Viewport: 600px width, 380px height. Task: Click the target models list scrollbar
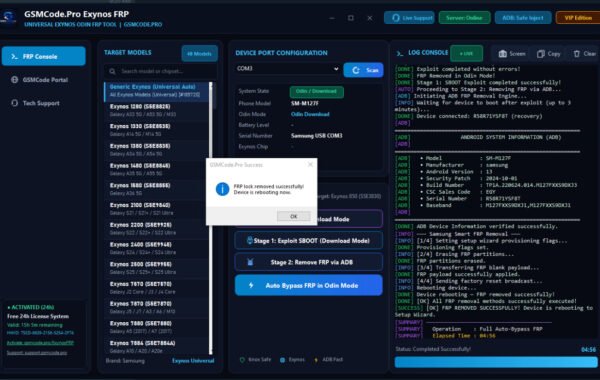point(211,218)
